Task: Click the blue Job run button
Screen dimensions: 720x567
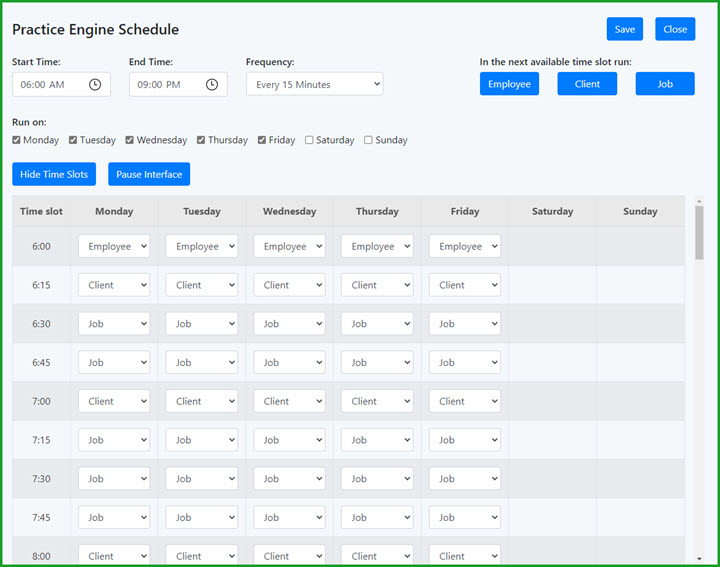Action: click(665, 84)
